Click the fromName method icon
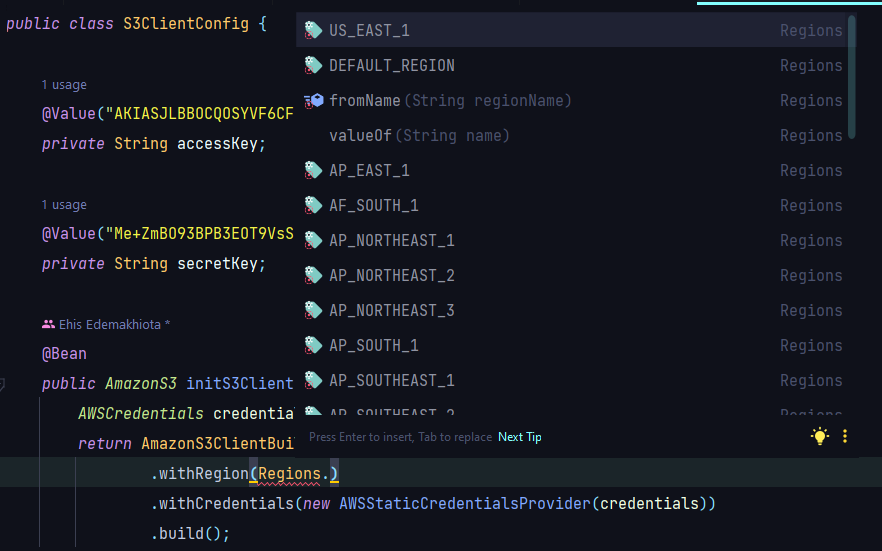The width and height of the screenshot is (882, 551). point(314,101)
